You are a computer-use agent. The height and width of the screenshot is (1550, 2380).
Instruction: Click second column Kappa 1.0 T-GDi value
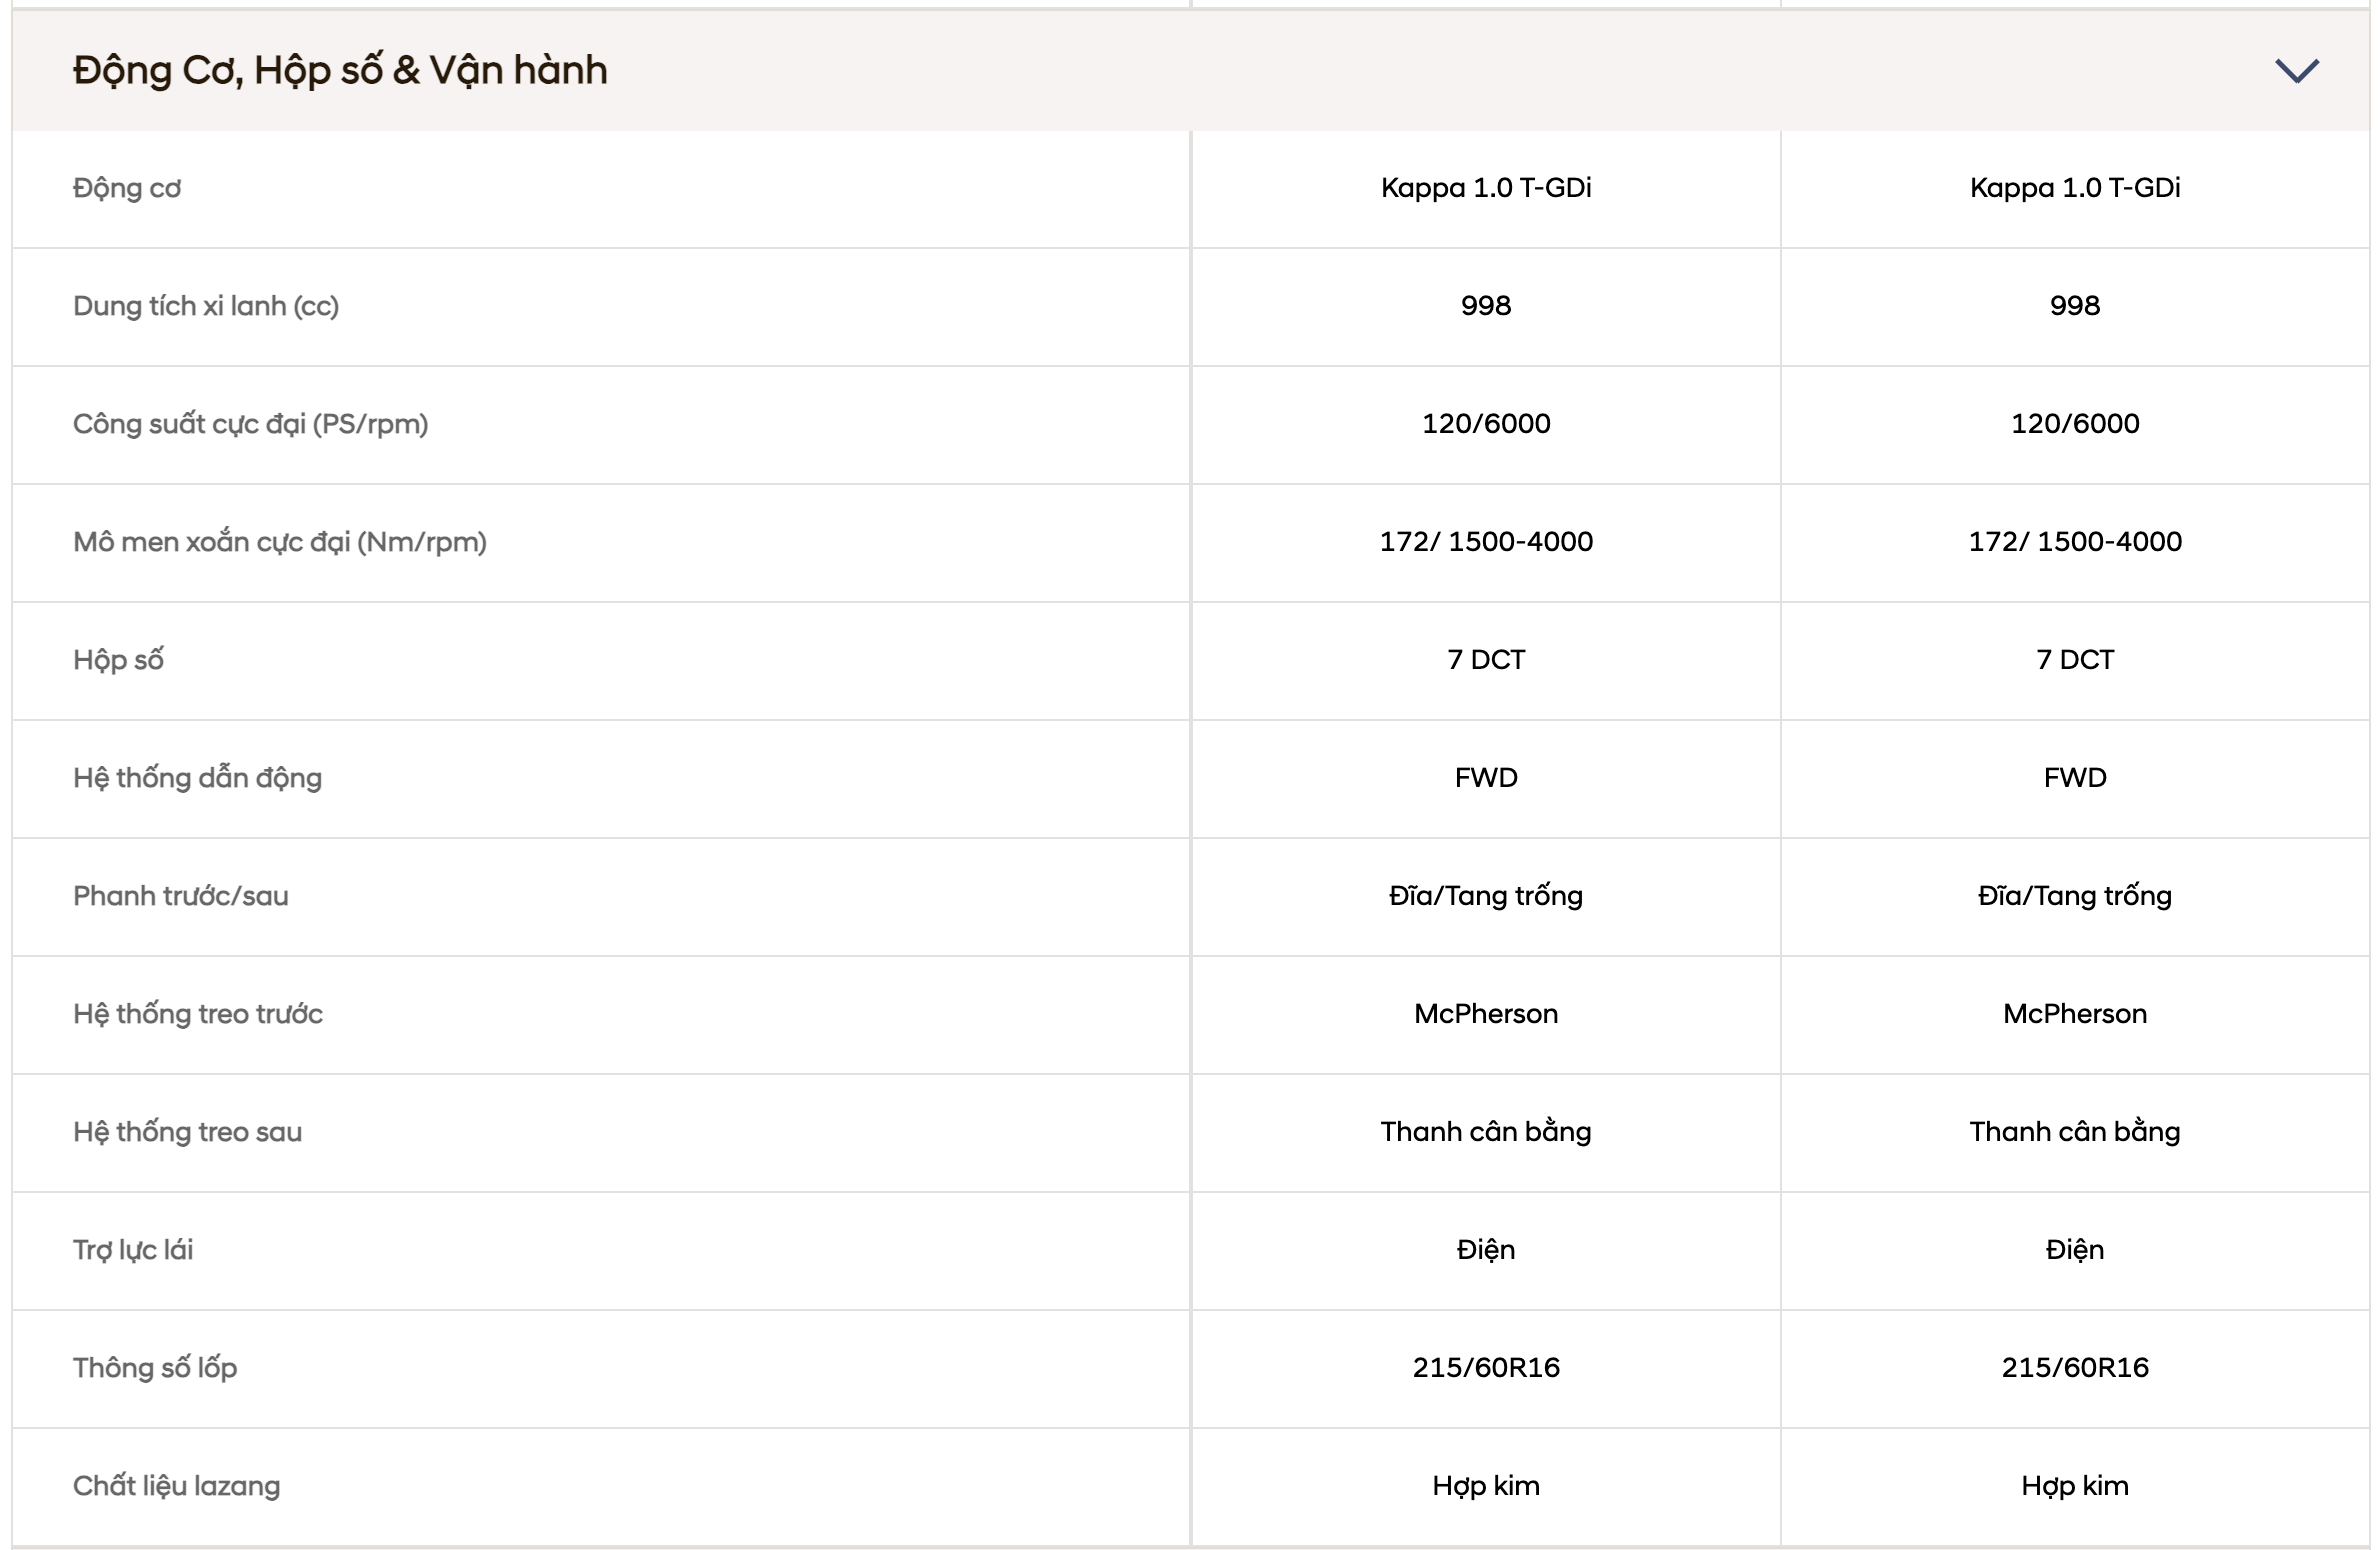(2075, 188)
